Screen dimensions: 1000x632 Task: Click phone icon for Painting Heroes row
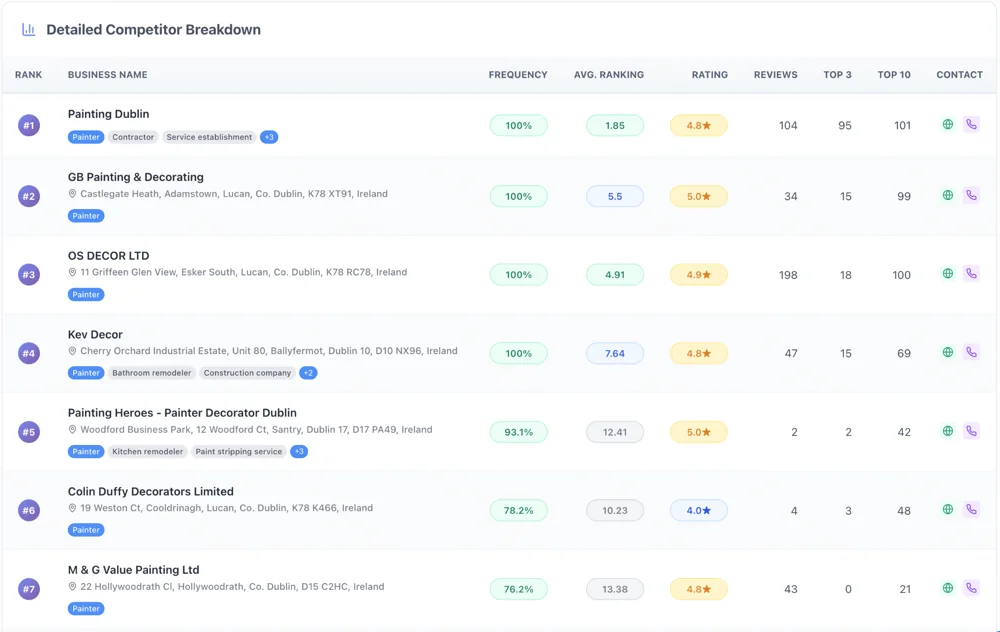coord(971,431)
